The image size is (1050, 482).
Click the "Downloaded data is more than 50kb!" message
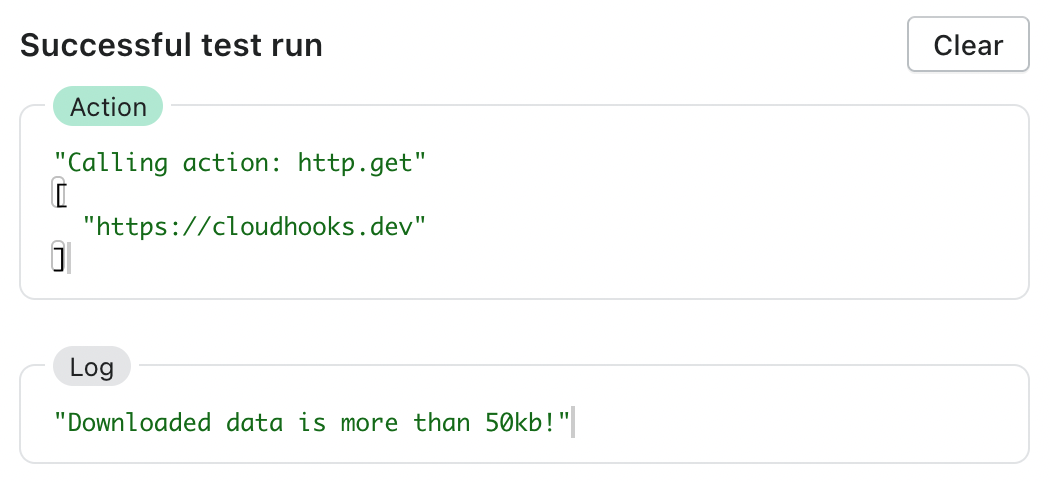pyautogui.click(x=312, y=422)
